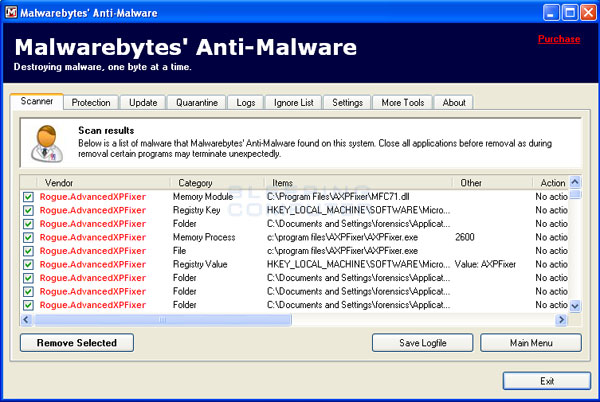This screenshot has height=402, width=600.
Task: Open the Update tab
Action: [x=143, y=103]
